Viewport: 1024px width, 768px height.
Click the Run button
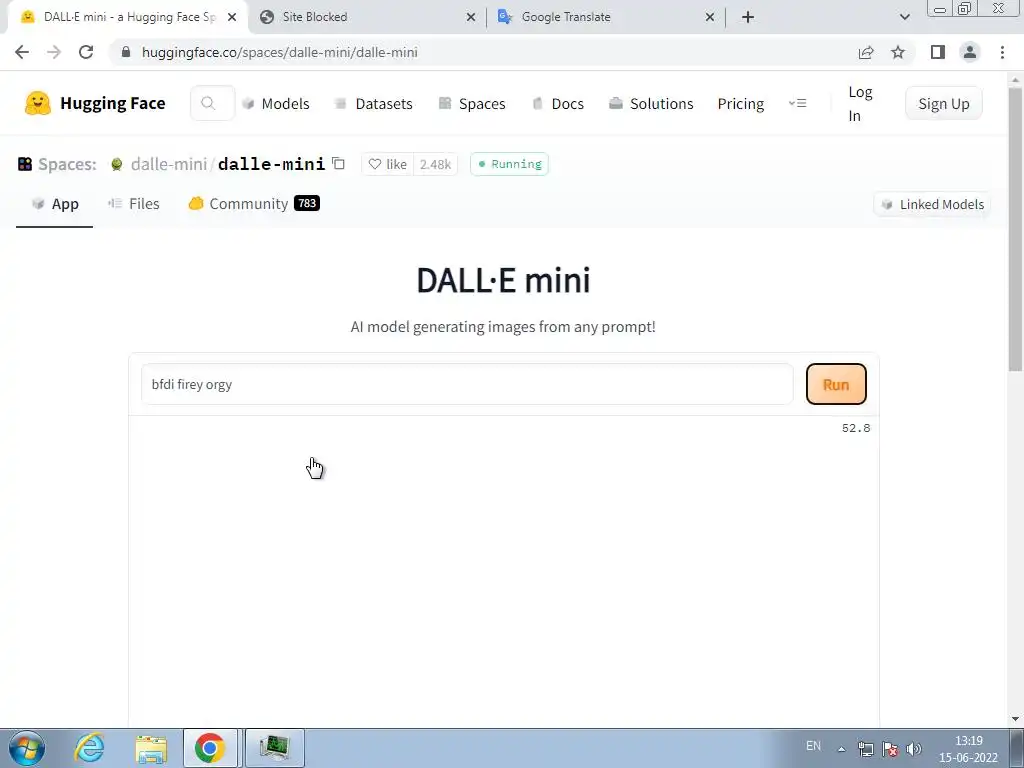point(836,384)
